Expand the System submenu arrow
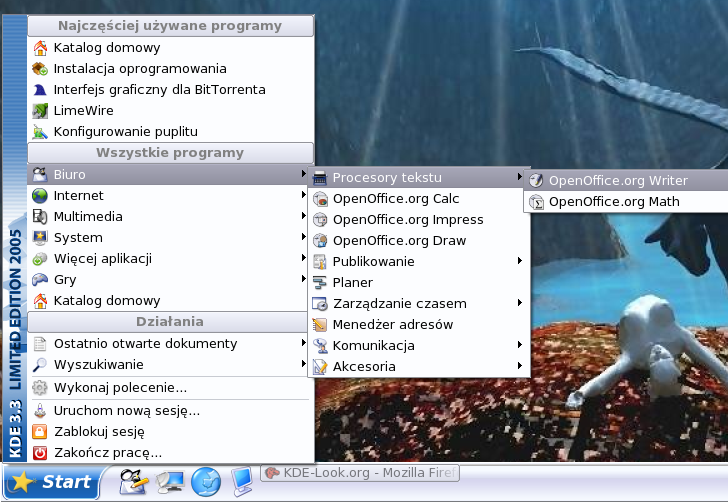This screenshot has width=728, height=502. click(303, 237)
